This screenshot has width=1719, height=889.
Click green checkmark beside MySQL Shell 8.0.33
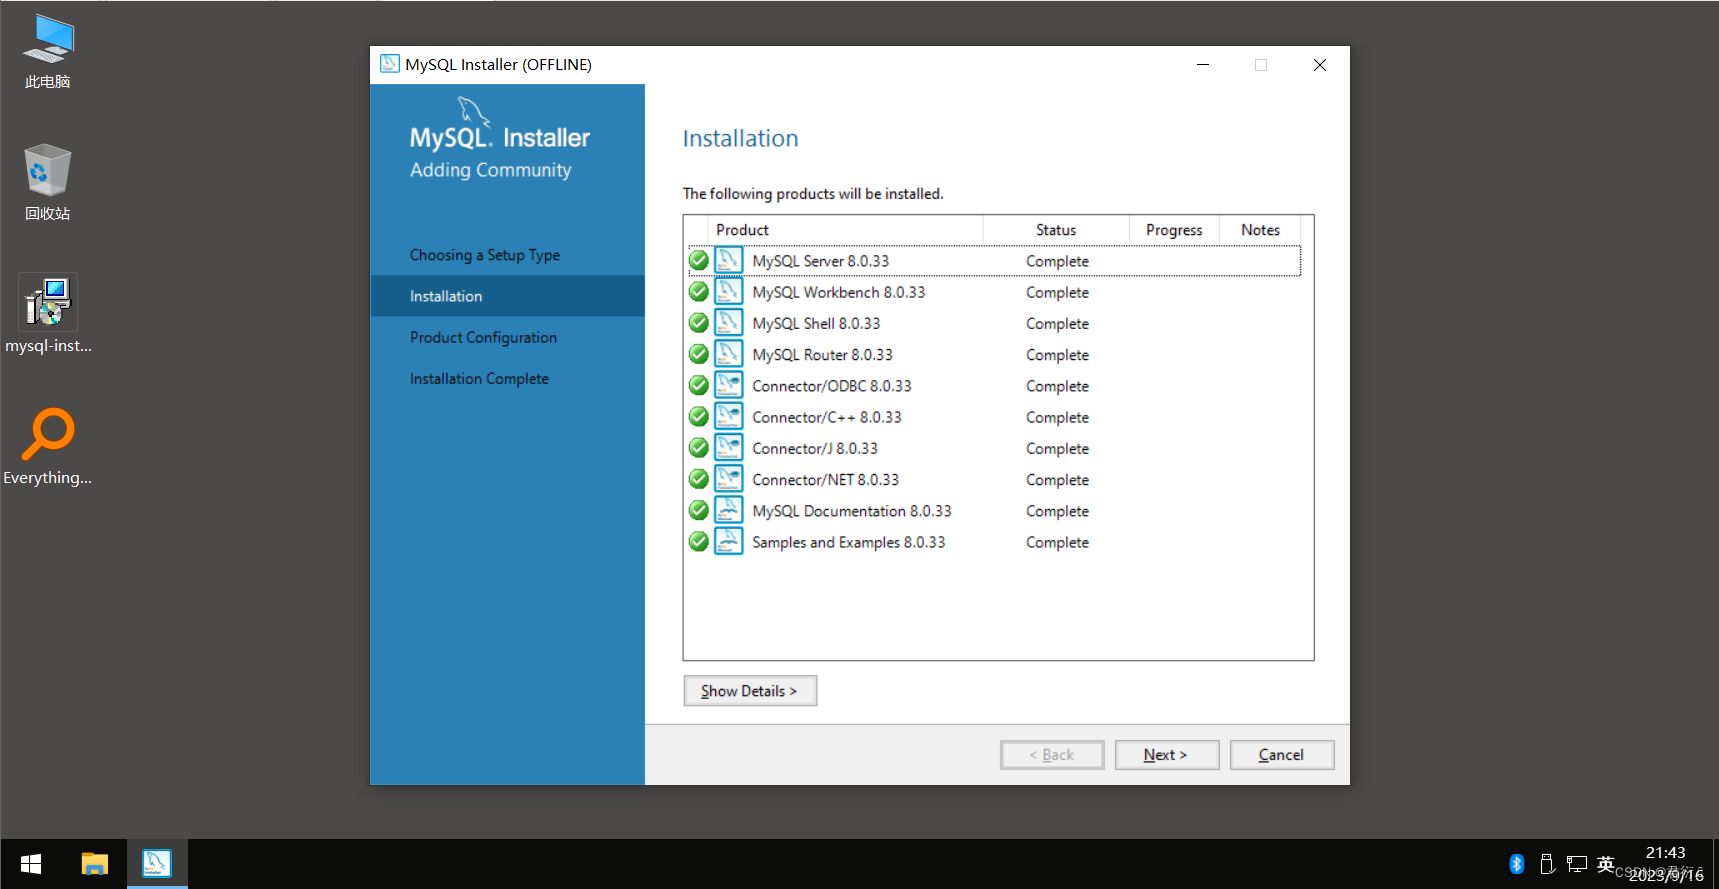pyautogui.click(x=699, y=322)
